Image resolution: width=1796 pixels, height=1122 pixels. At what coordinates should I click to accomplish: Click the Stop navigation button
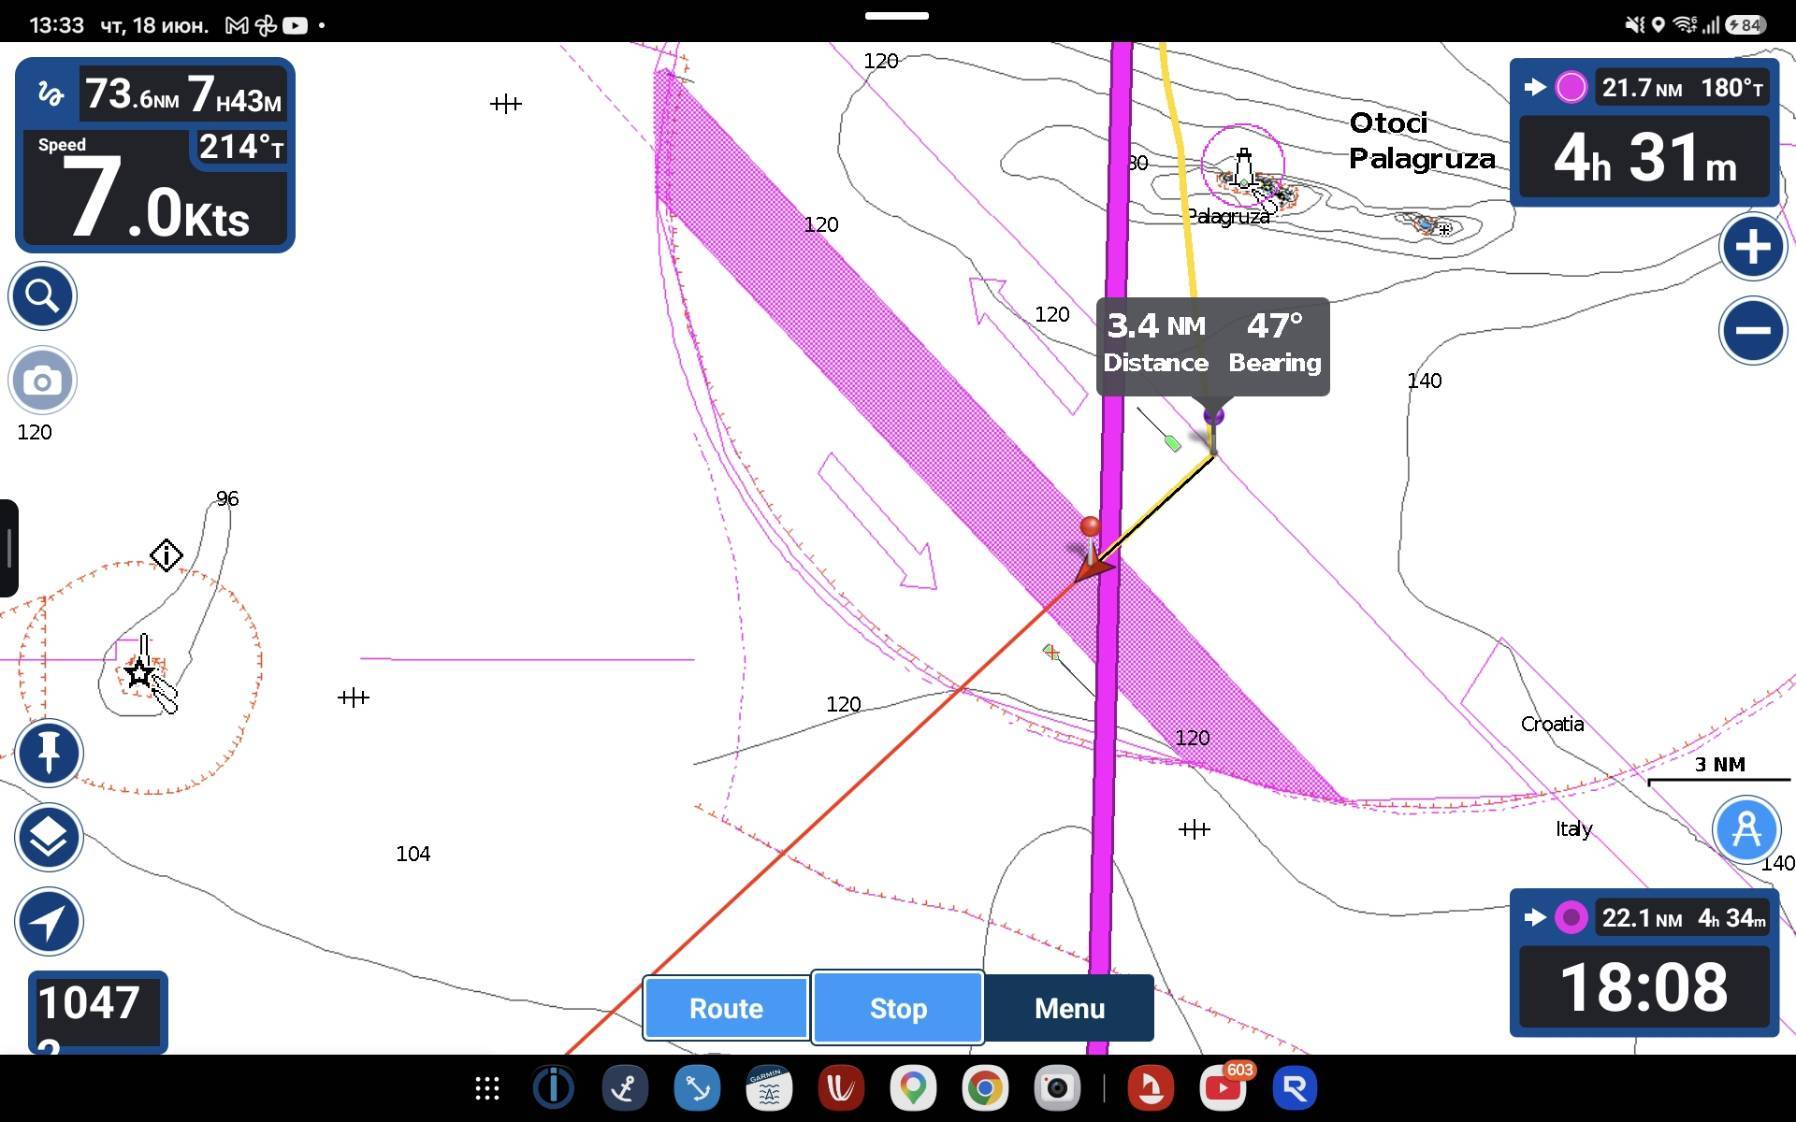(x=898, y=1008)
